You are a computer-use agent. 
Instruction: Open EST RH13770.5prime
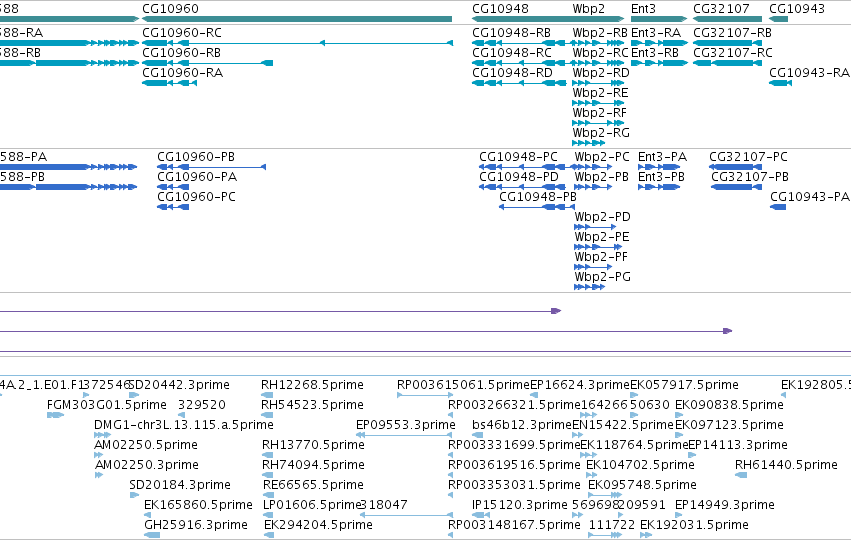click(313, 445)
